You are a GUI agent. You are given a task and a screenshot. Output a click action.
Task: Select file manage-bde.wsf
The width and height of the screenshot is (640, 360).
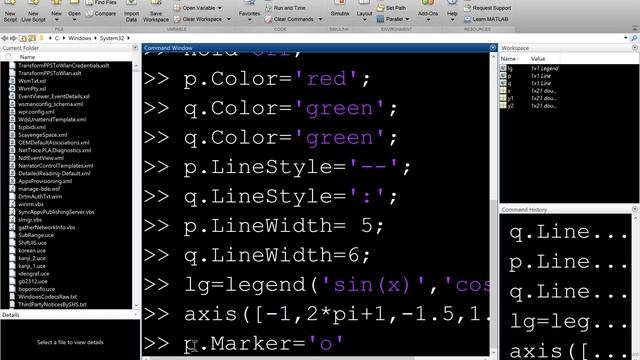39,189
